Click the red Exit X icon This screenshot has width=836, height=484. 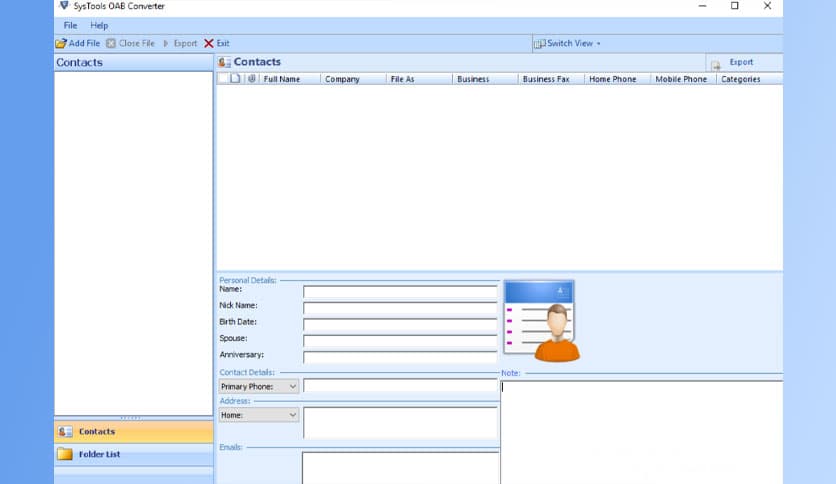pyautogui.click(x=209, y=44)
